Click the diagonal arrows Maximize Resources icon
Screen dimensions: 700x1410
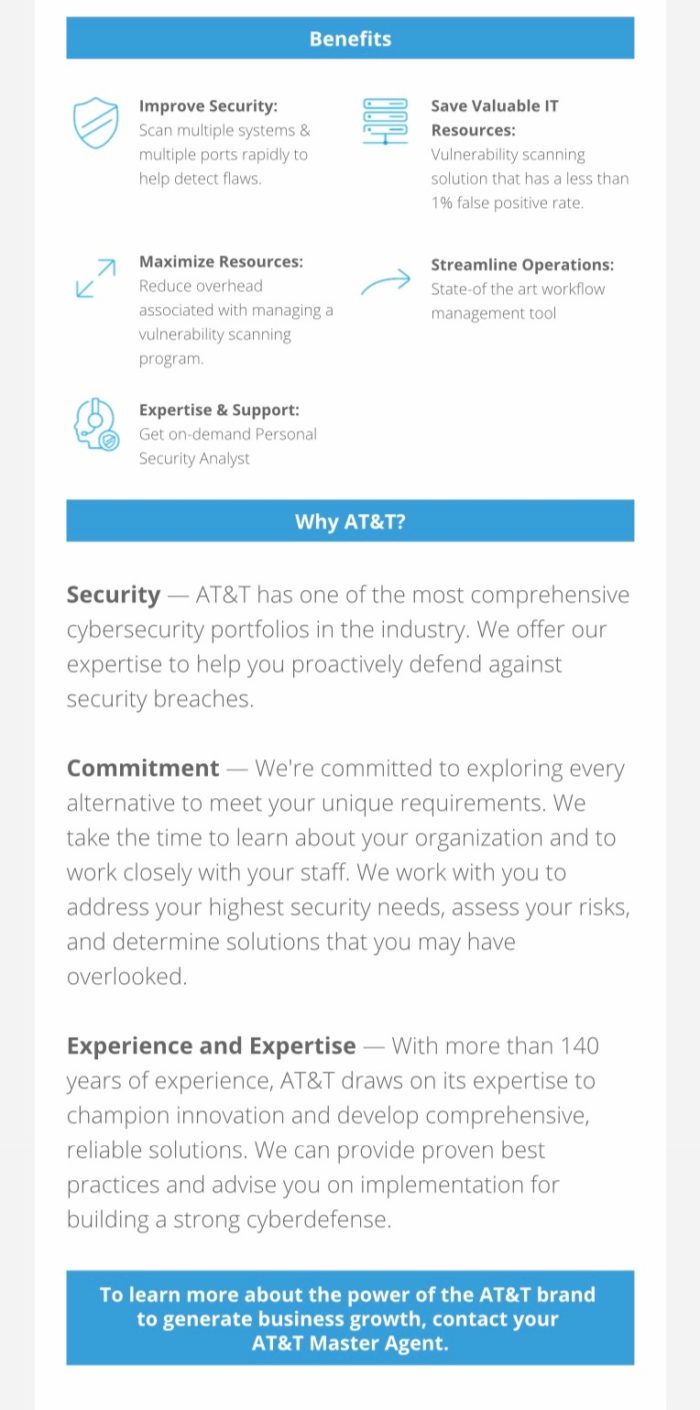click(96, 278)
